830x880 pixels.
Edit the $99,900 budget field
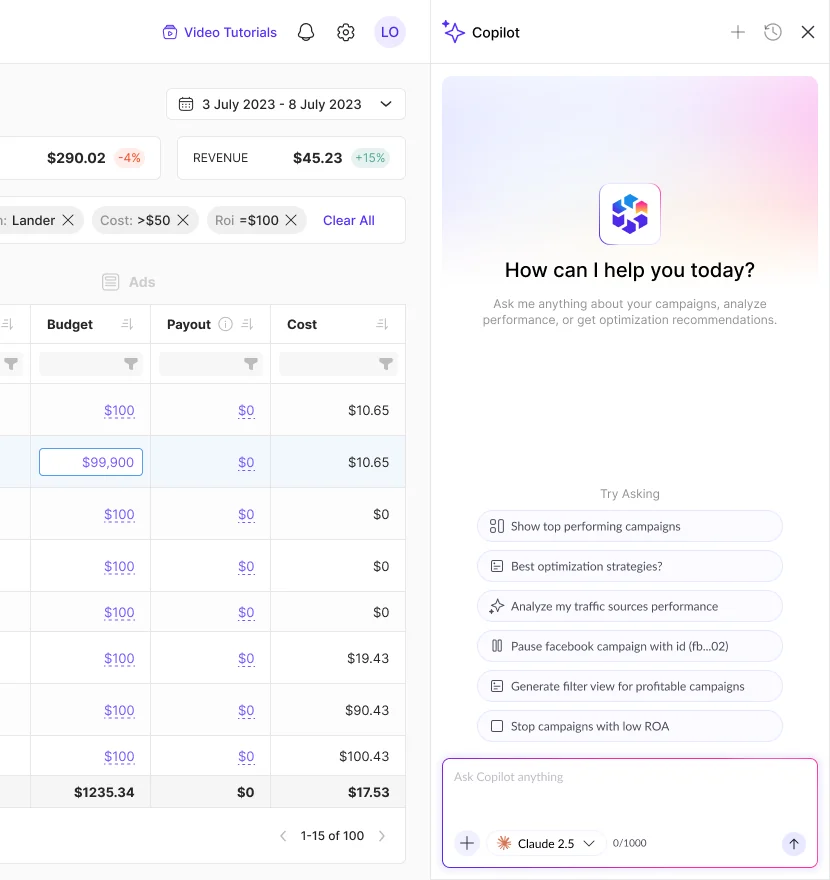pos(91,462)
